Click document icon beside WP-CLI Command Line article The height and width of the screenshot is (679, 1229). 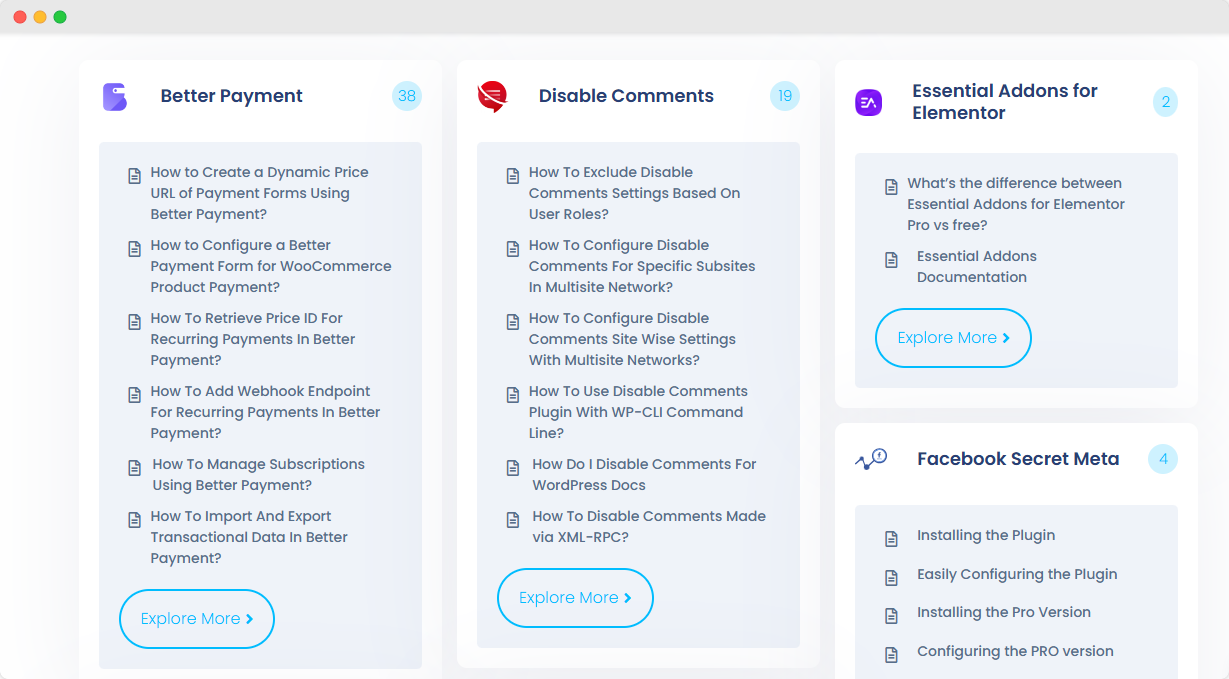click(x=512, y=395)
